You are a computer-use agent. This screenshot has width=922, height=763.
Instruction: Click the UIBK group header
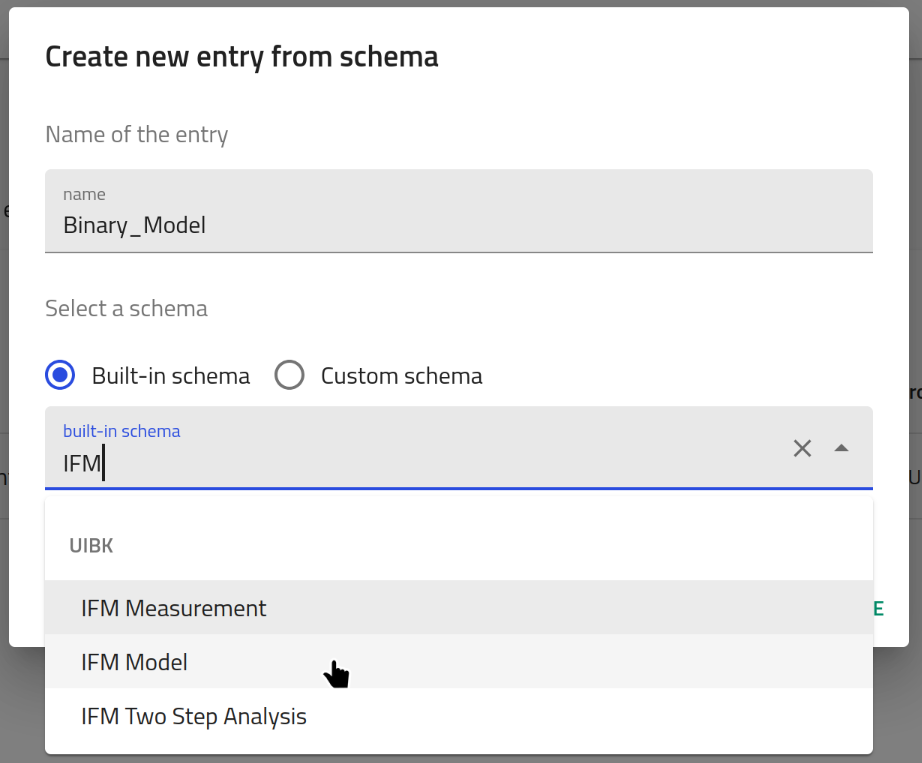[91, 546]
